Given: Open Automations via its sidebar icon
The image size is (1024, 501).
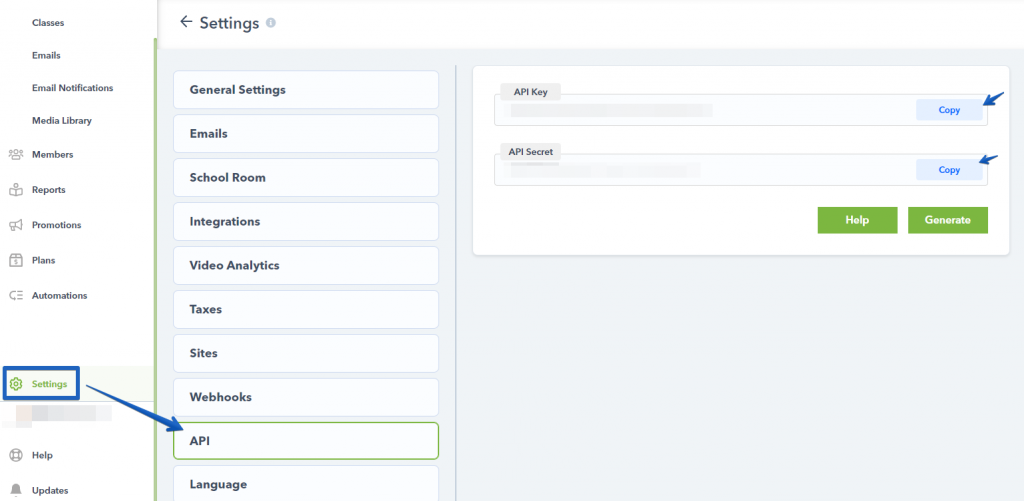Looking at the screenshot, I should tap(16, 296).
